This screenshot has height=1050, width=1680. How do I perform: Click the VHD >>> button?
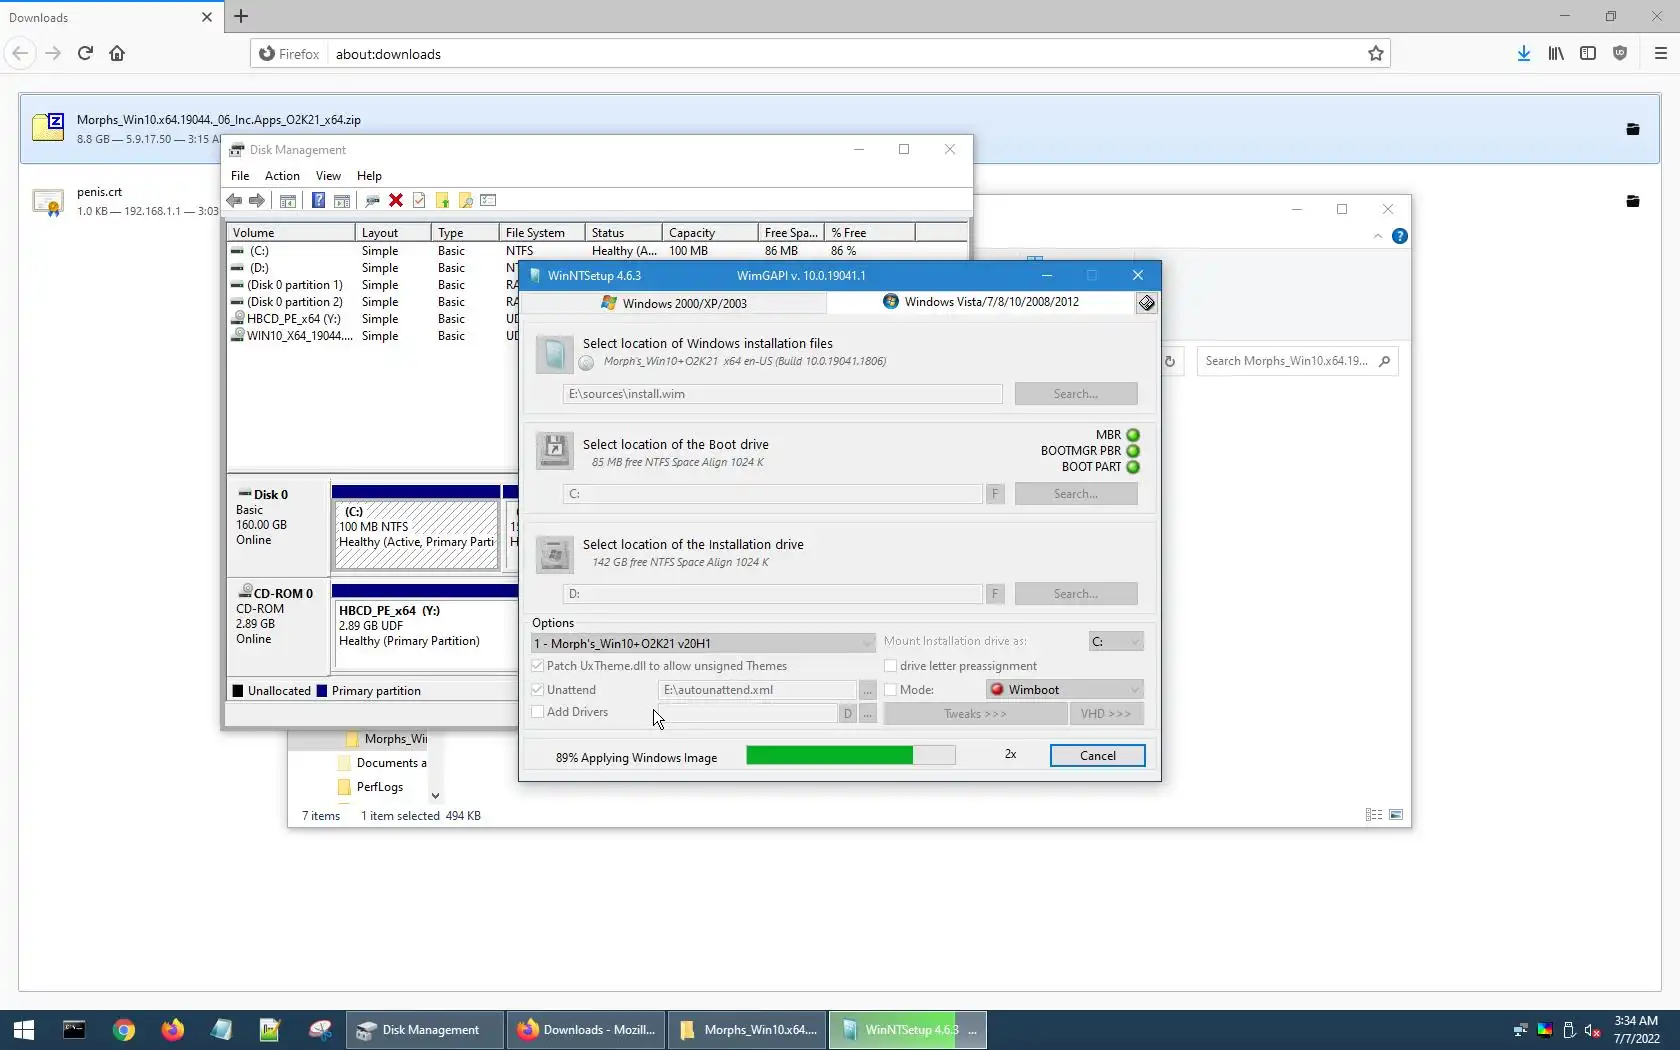pos(1106,714)
